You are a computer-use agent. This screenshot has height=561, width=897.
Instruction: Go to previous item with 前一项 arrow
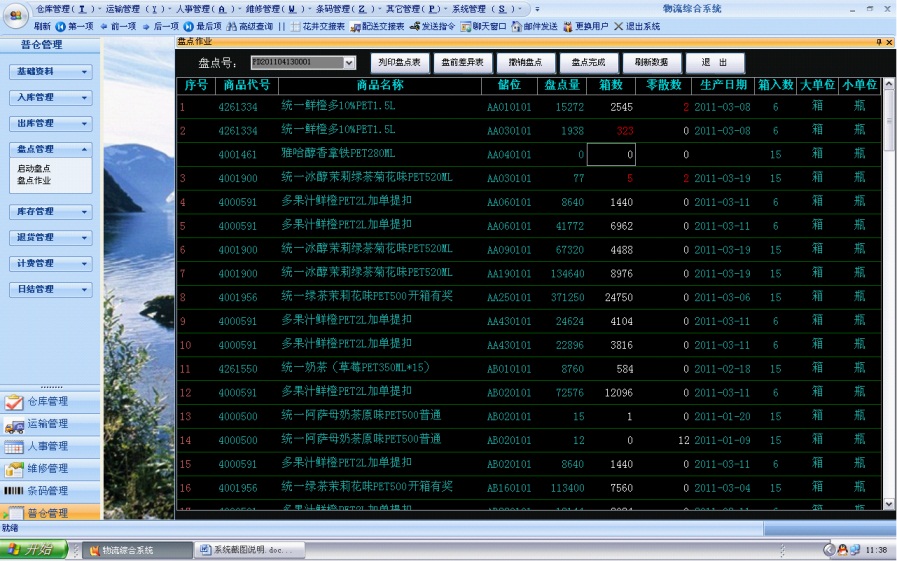click(104, 26)
